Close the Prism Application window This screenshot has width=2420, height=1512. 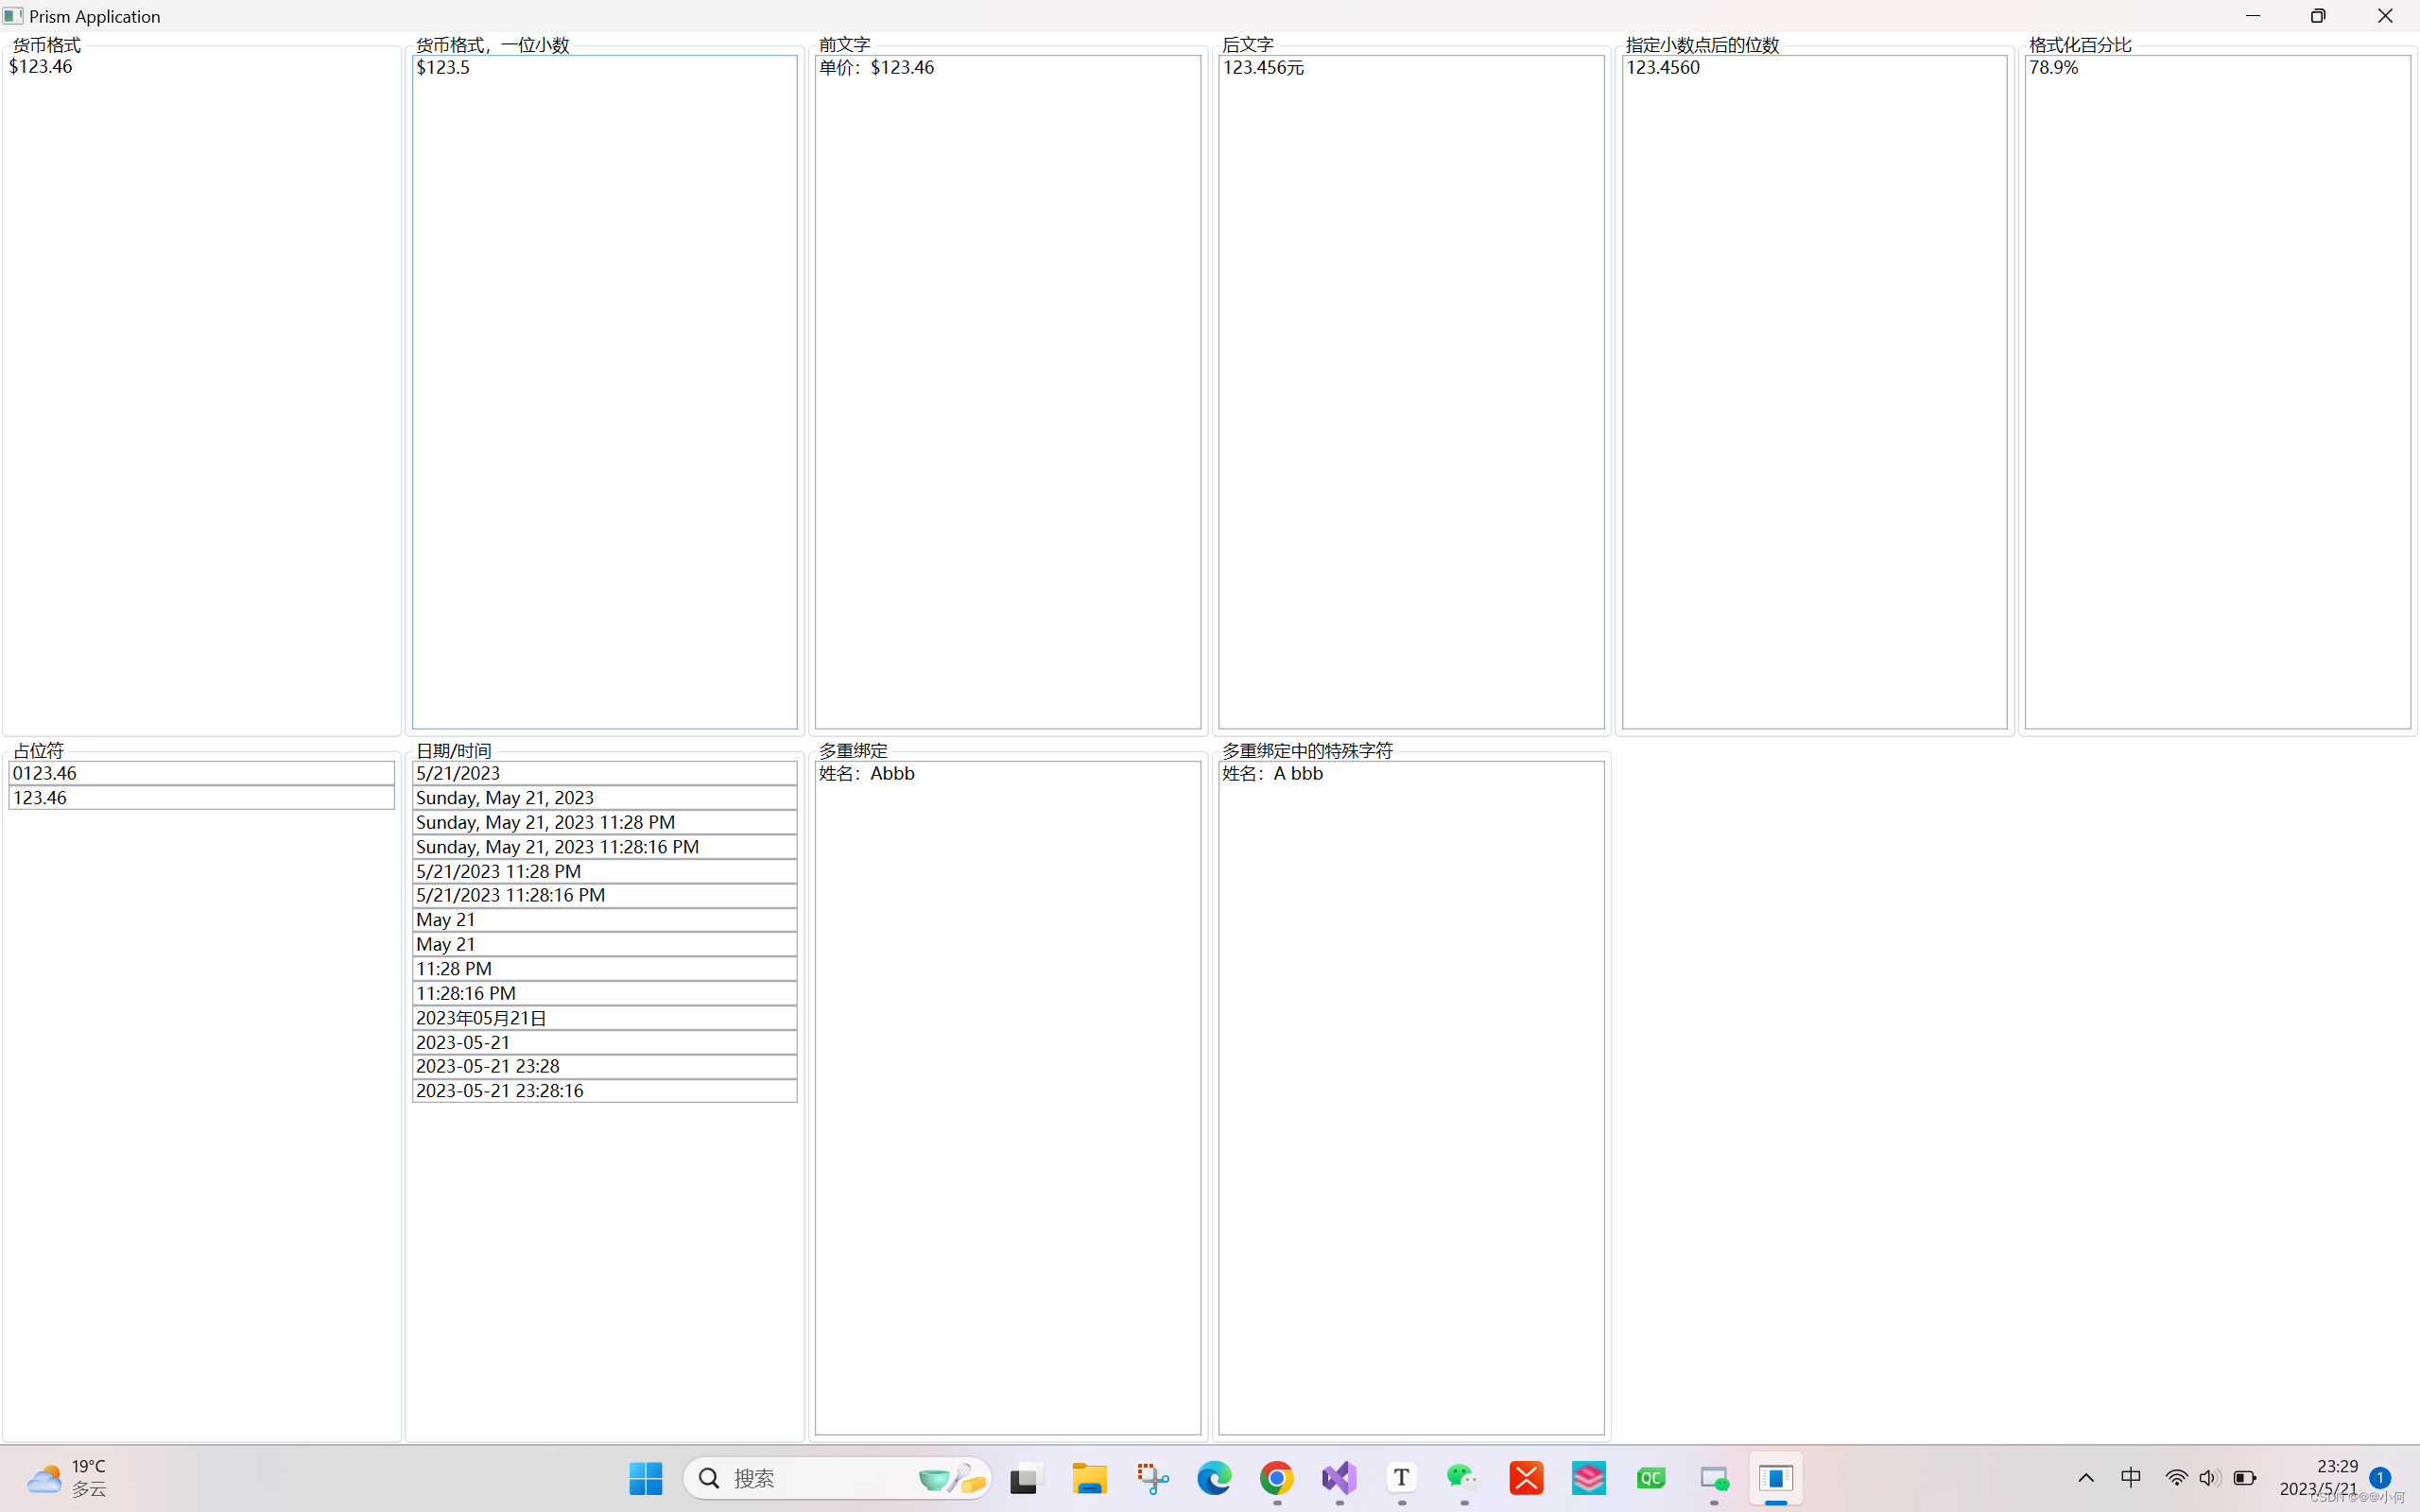tap(2385, 16)
